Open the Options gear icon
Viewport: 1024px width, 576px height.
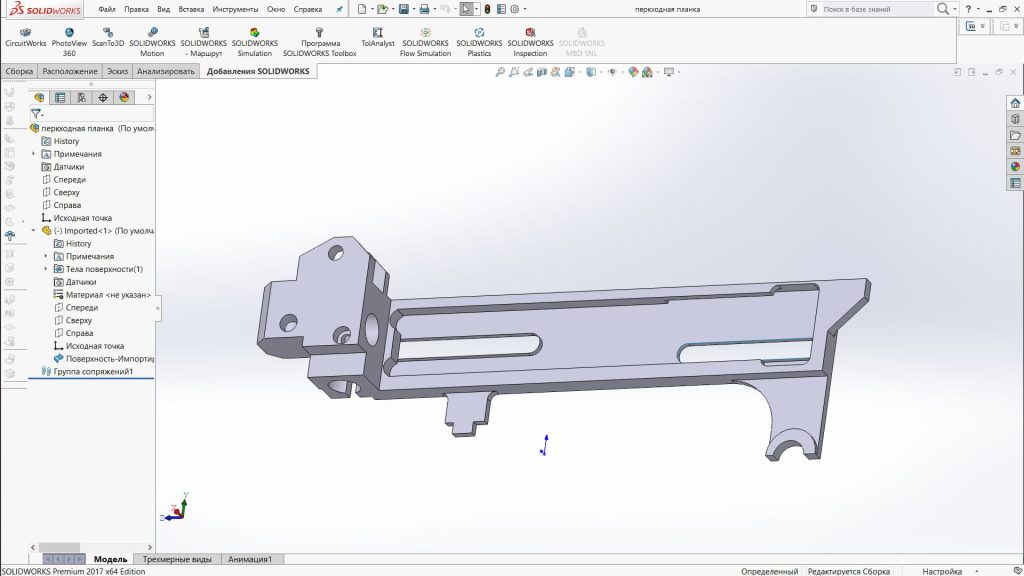point(515,9)
